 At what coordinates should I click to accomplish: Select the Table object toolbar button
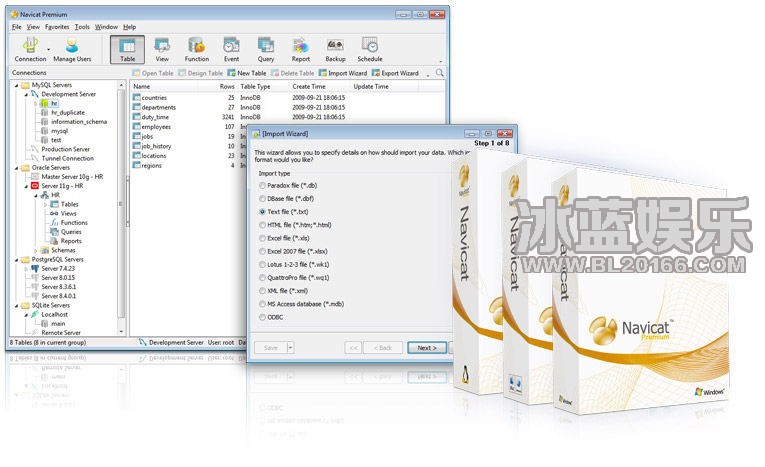[x=127, y=49]
